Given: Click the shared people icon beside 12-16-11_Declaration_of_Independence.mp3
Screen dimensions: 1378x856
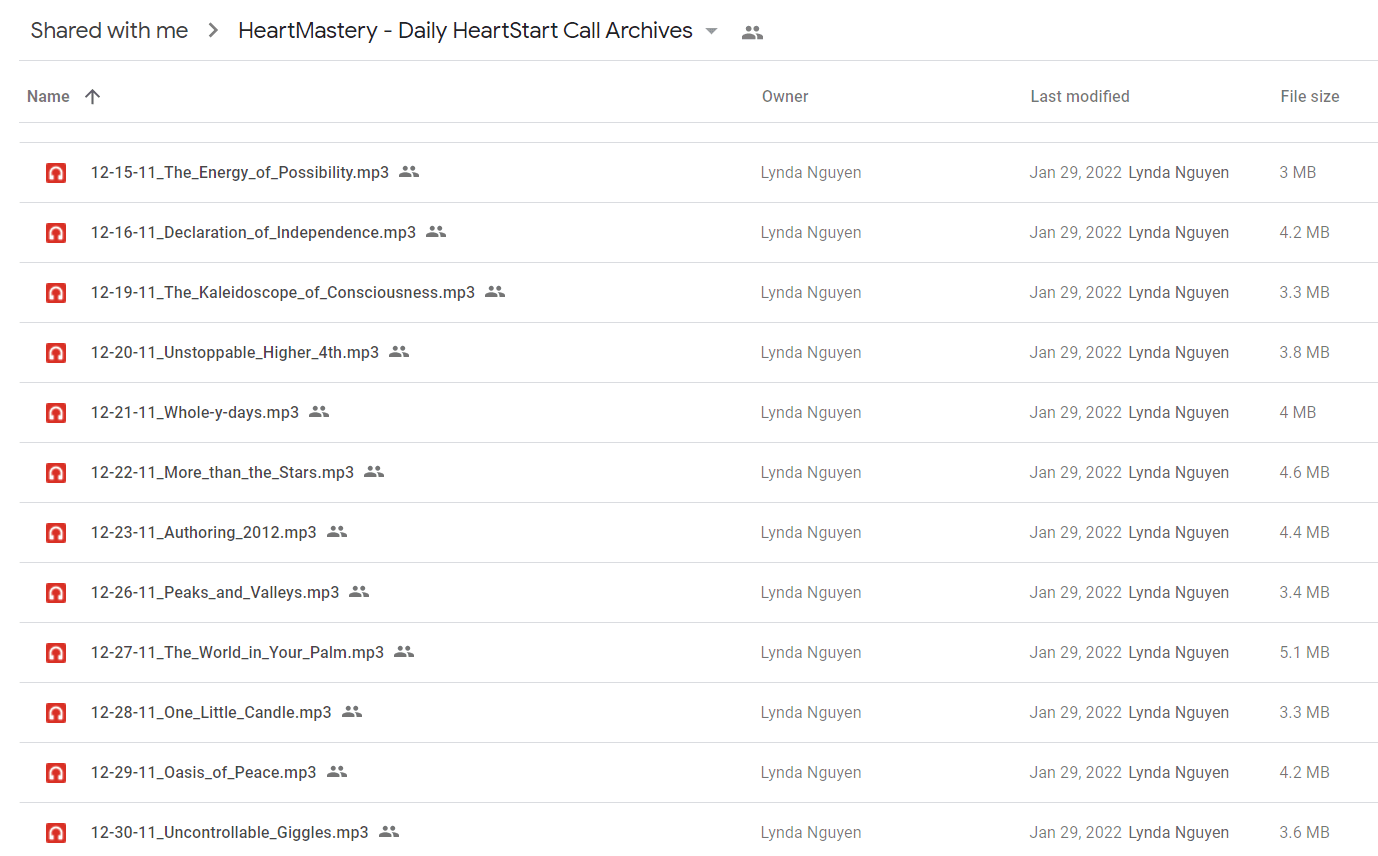Looking at the screenshot, I should (436, 232).
